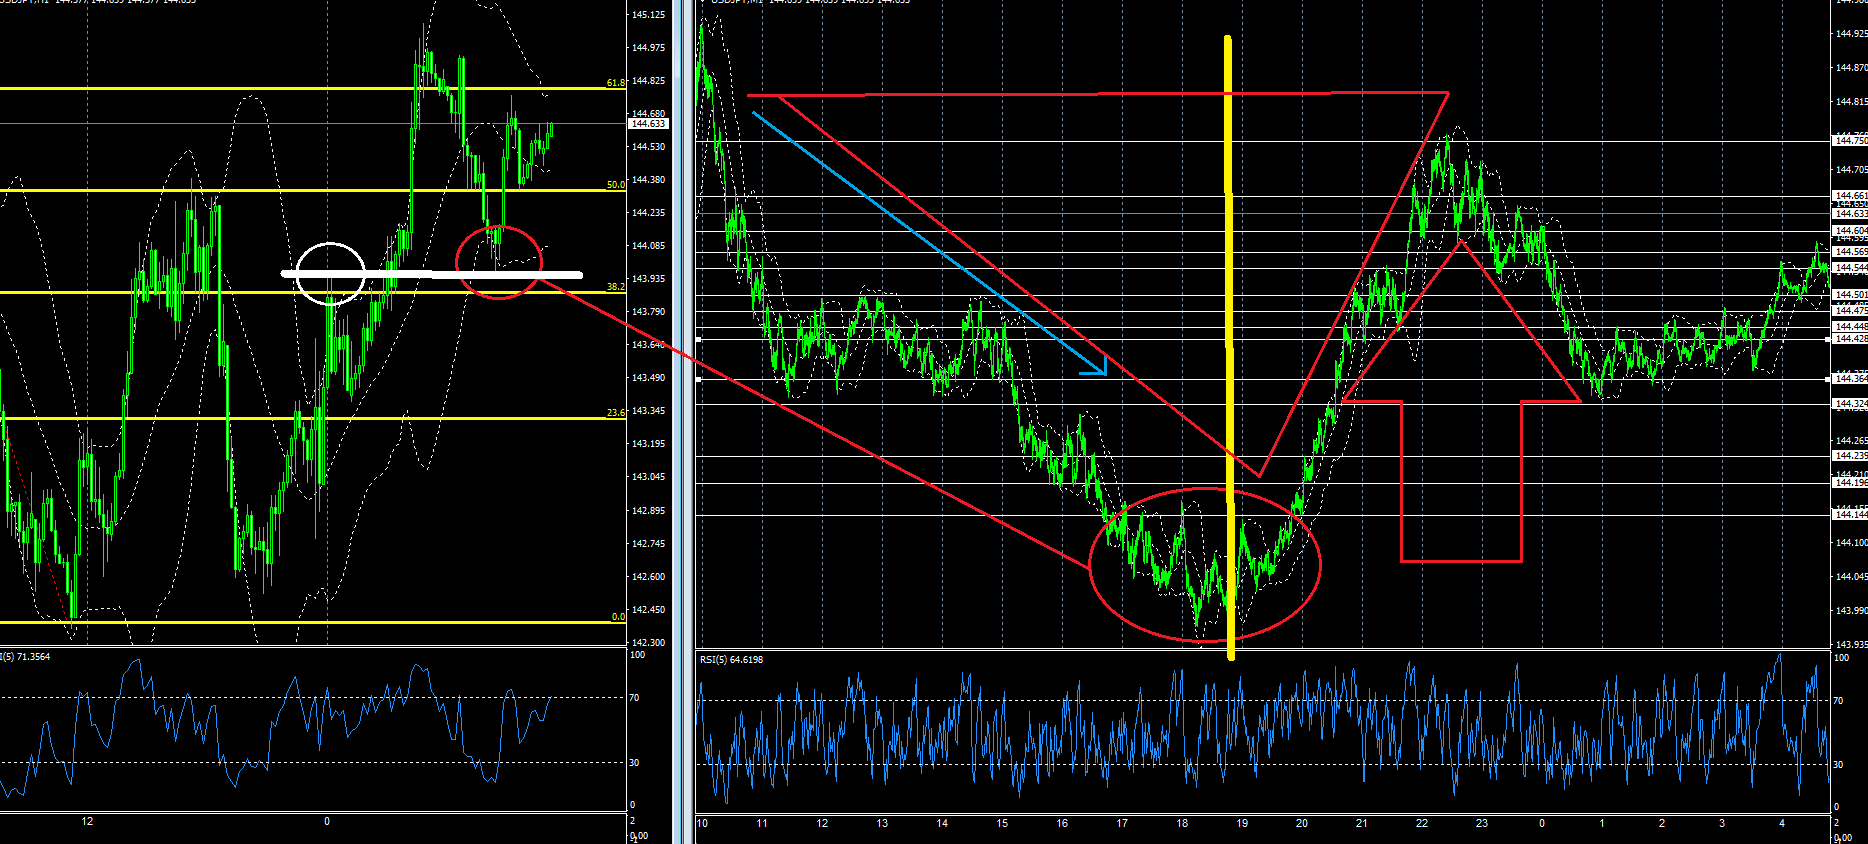The height and width of the screenshot is (844, 1868).
Task: Select the thick yellow vertical line
Action: pyautogui.click(x=1229, y=348)
